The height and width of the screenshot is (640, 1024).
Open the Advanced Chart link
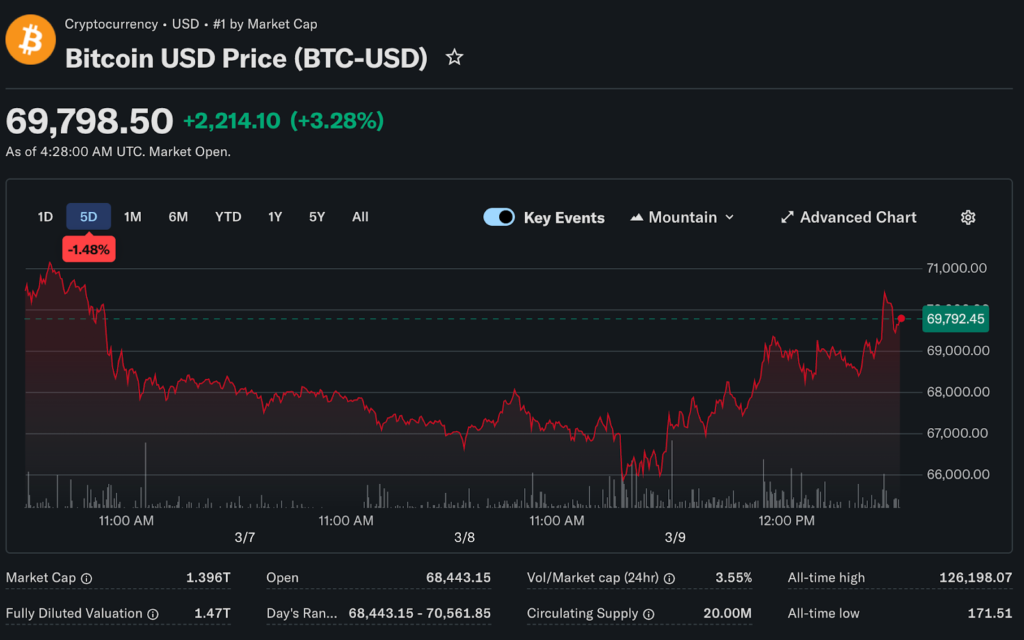point(858,217)
